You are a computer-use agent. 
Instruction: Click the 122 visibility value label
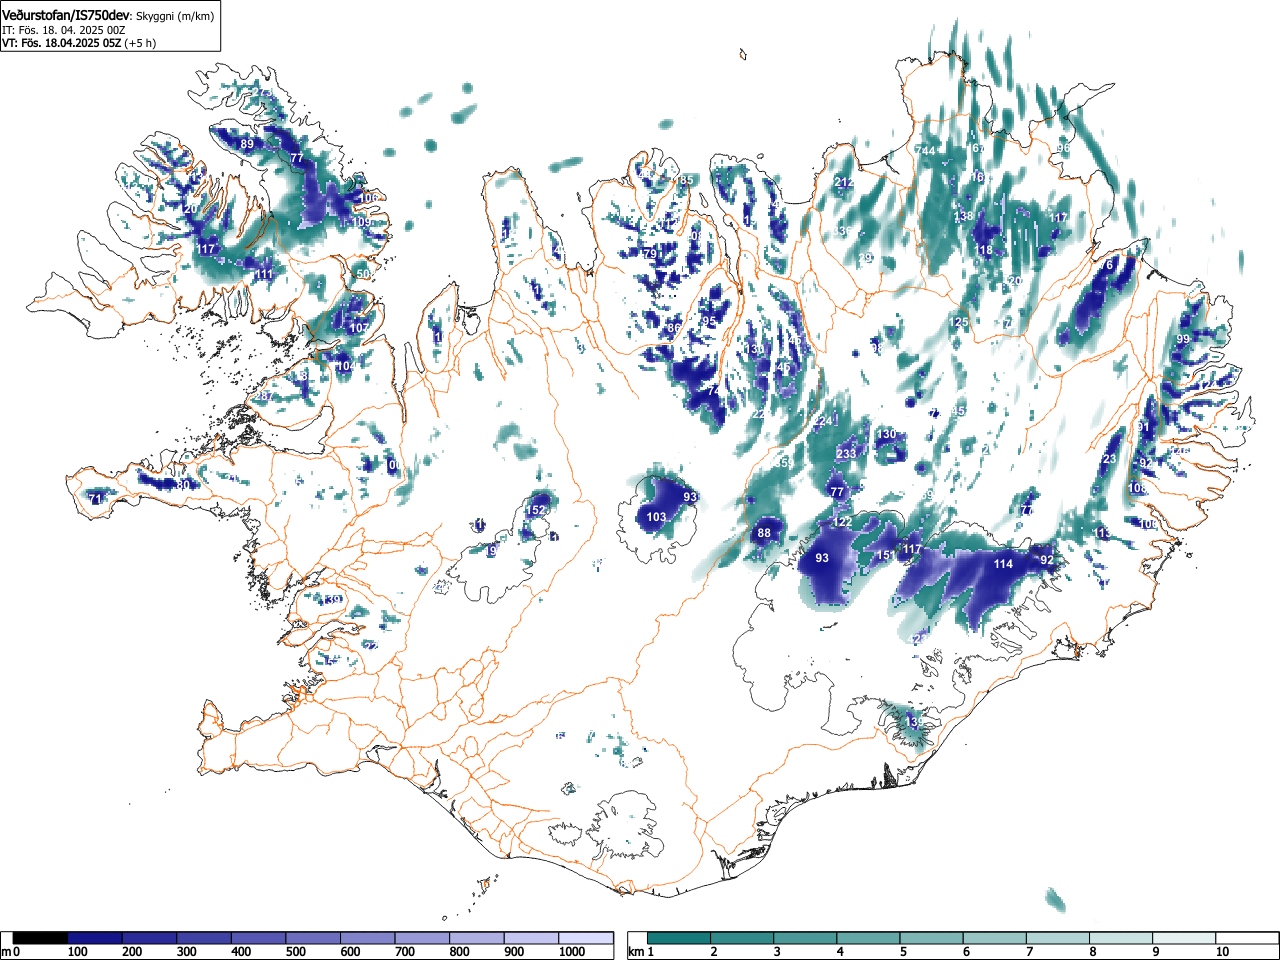click(x=843, y=523)
